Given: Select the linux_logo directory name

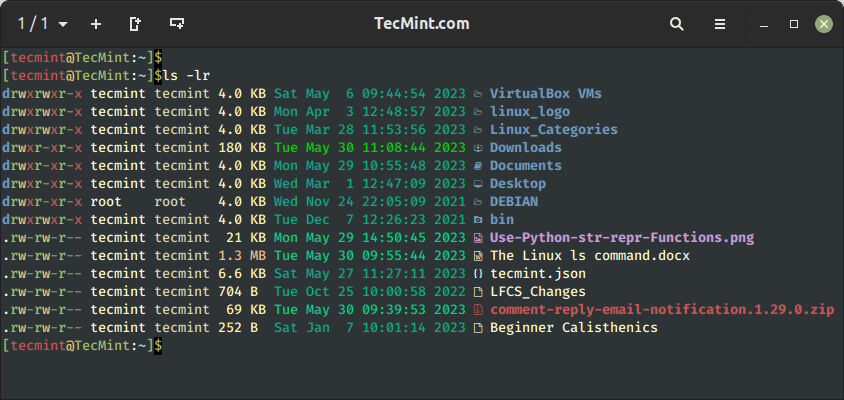Looking at the screenshot, I should coord(530,112).
